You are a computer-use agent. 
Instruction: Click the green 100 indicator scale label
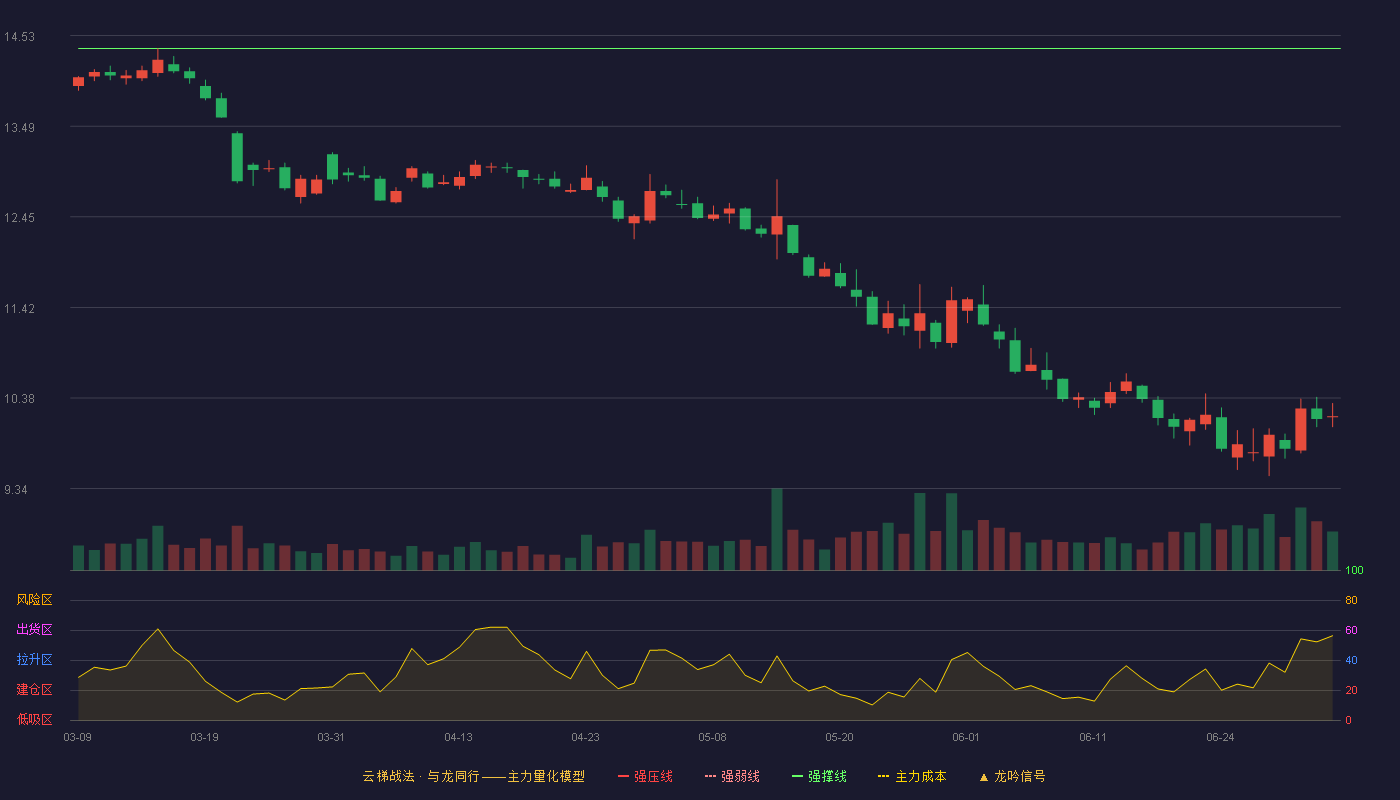(x=1354, y=571)
